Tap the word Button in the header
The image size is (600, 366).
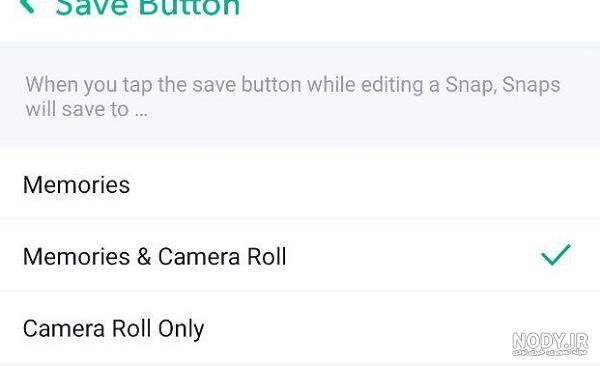click(189, 7)
